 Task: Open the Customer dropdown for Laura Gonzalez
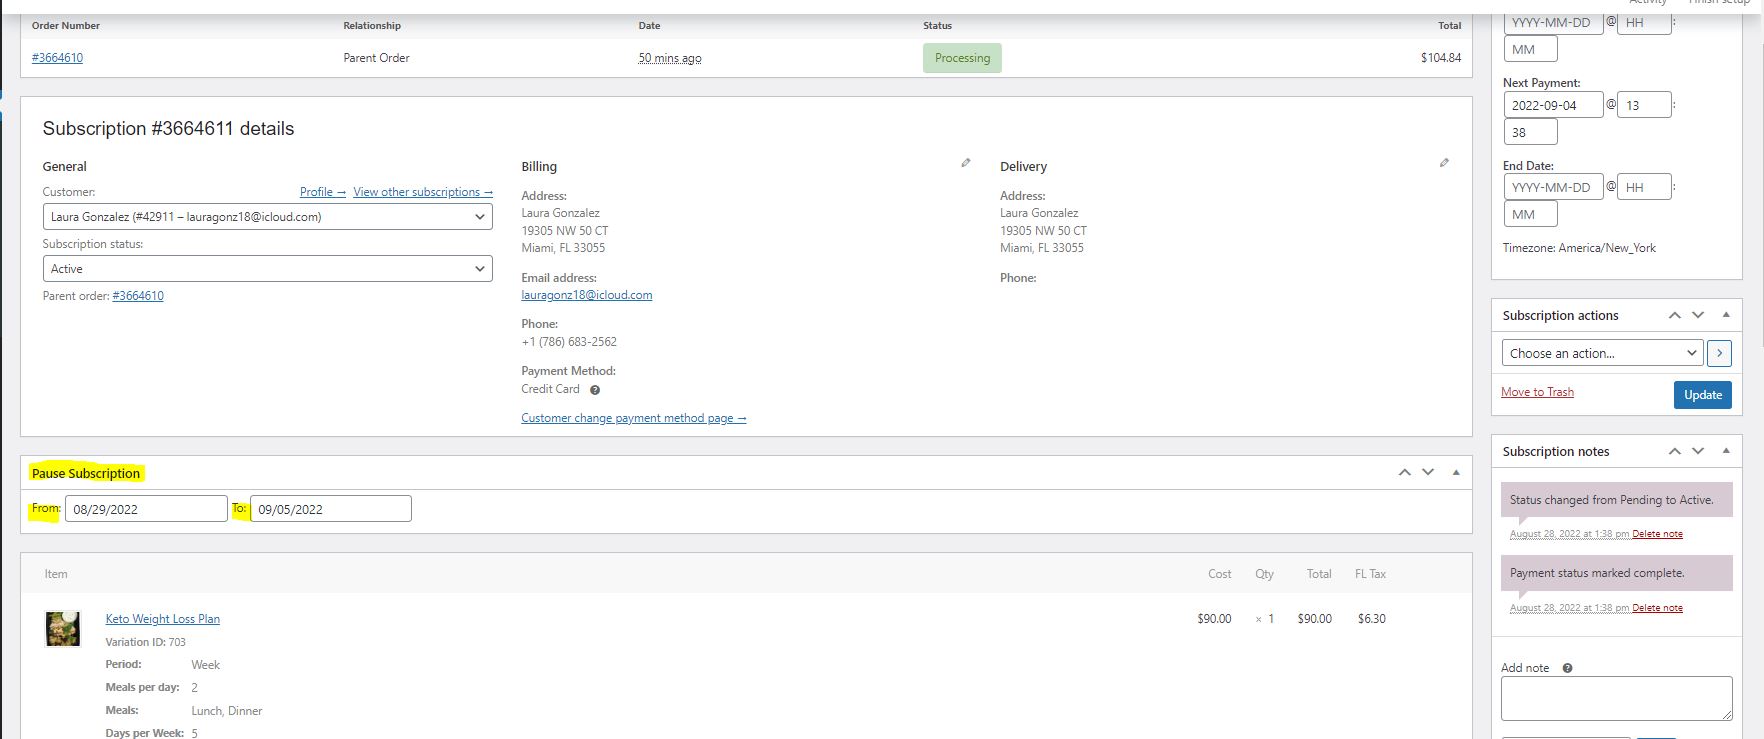(267, 216)
